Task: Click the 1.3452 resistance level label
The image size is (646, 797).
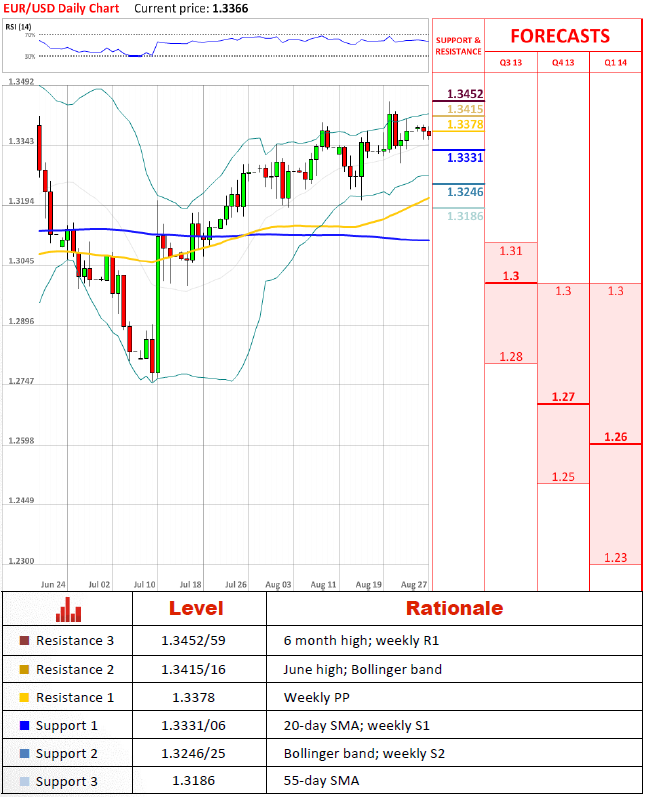Action: 465,94
